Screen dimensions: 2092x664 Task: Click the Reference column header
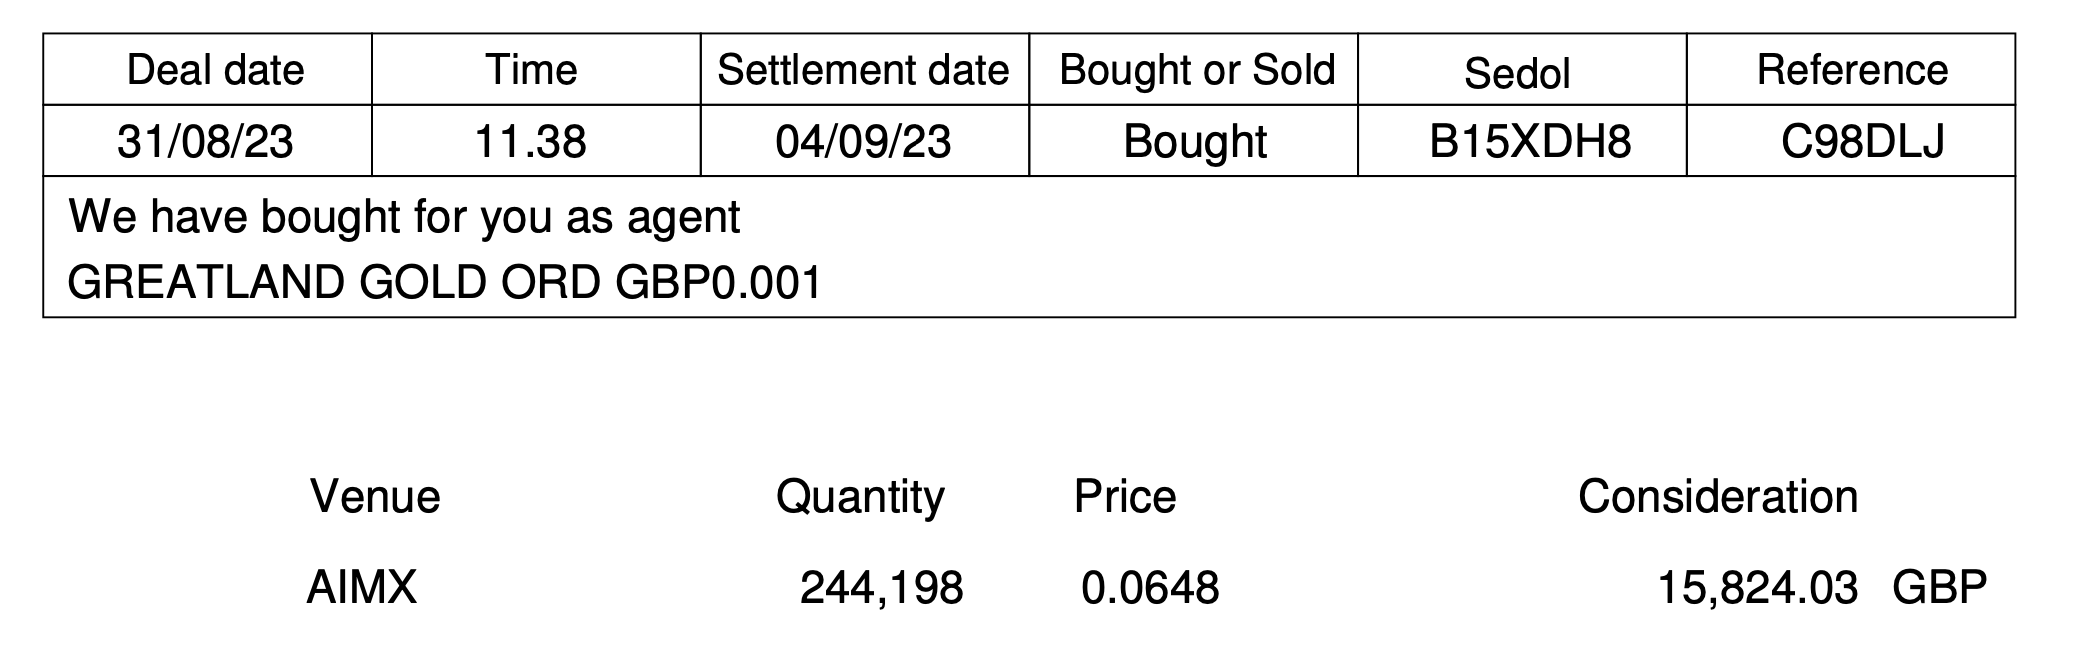1851,69
